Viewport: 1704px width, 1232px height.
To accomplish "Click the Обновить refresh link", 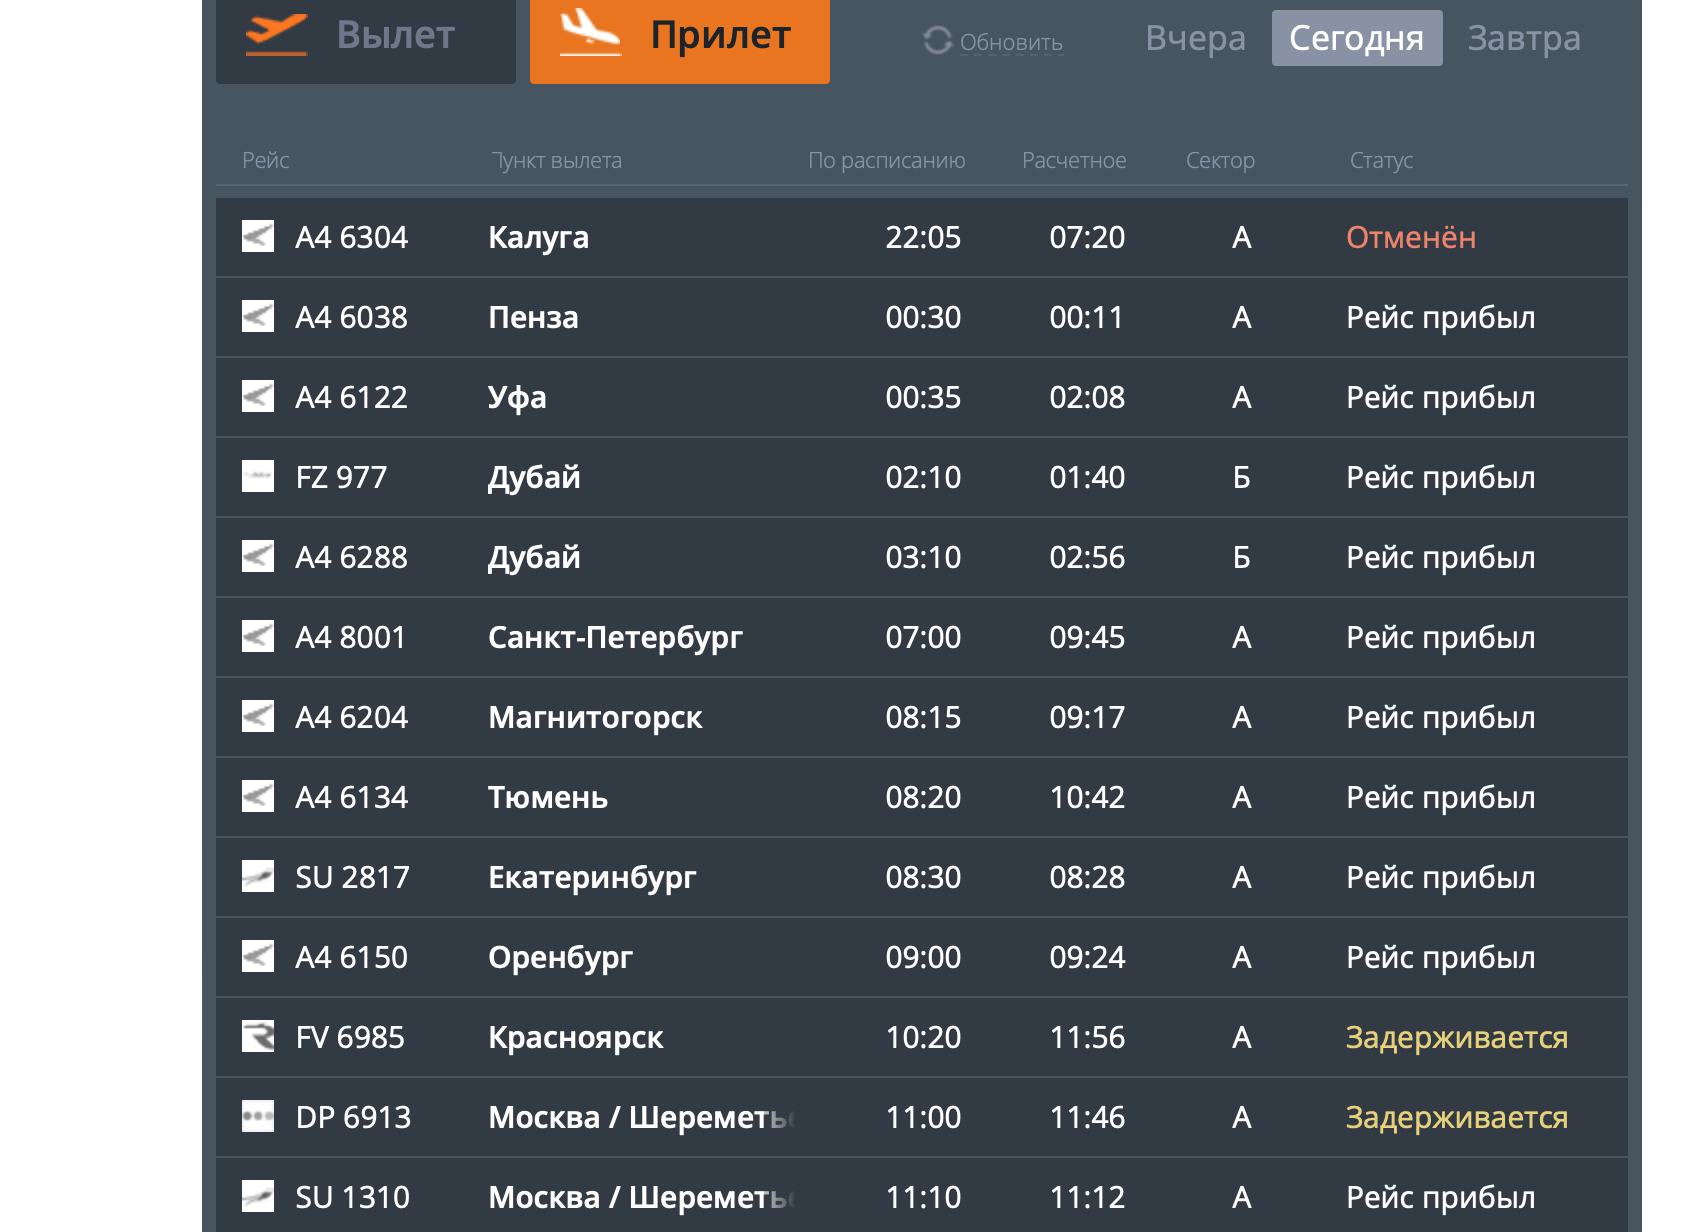I will (1010, 43).
